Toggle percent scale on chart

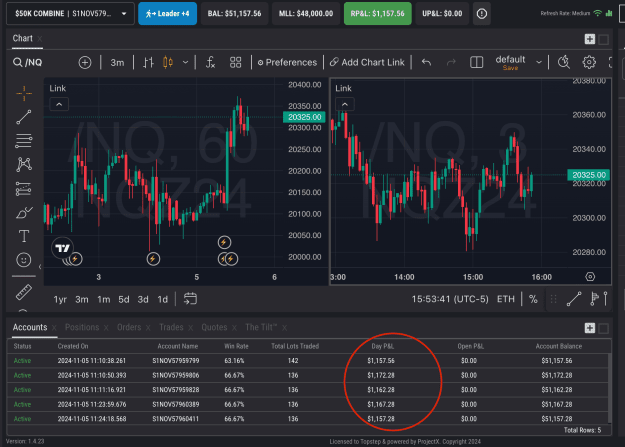pyautogui.click(x=533, y=299)
